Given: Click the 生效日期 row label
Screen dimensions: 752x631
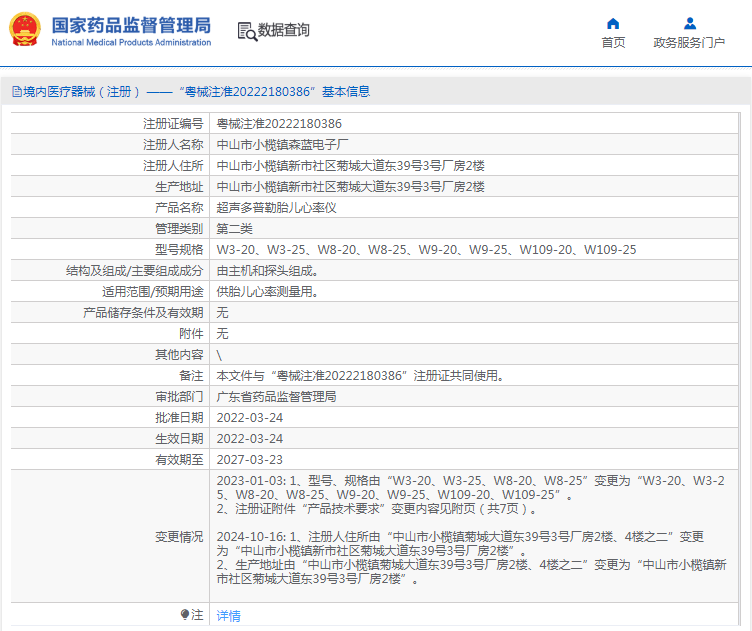Looking at the screenshot, I should 179,439.
